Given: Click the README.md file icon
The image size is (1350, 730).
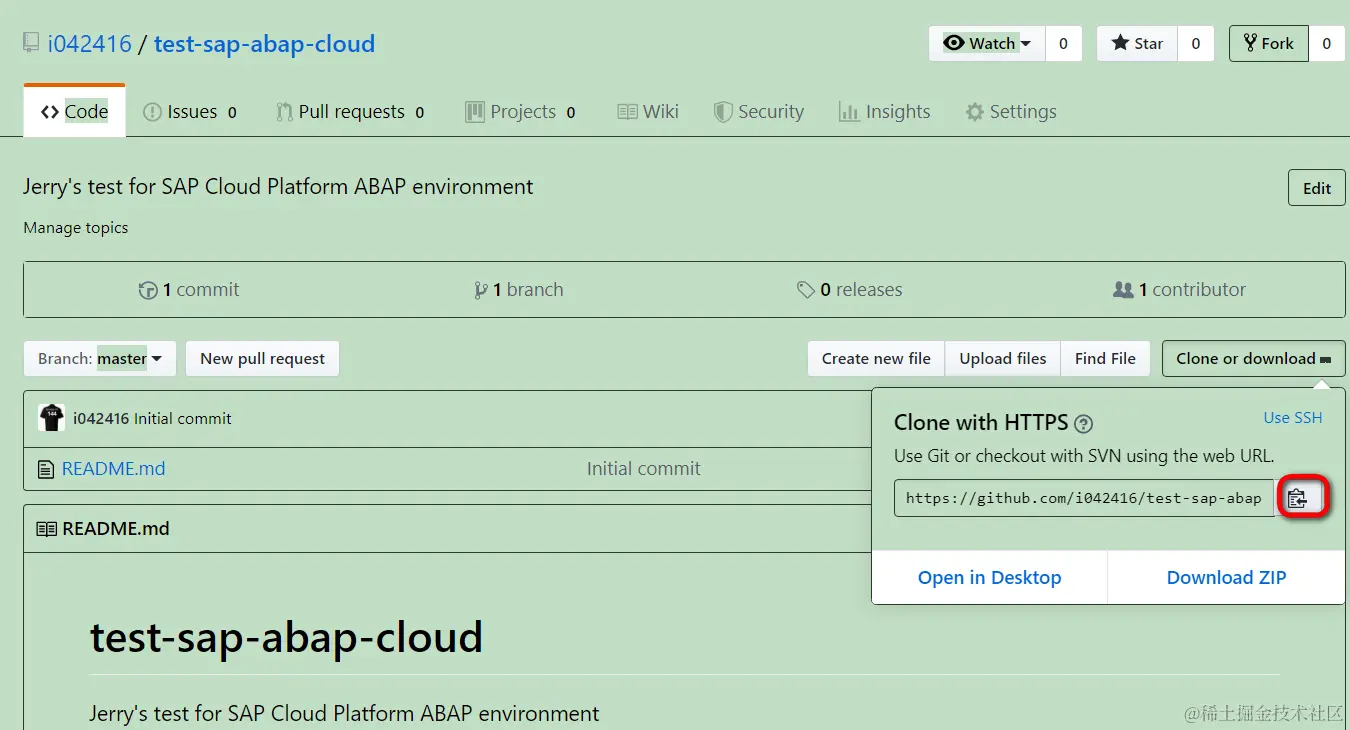Looking at the screenshot, I should click(x=44, y=469).
